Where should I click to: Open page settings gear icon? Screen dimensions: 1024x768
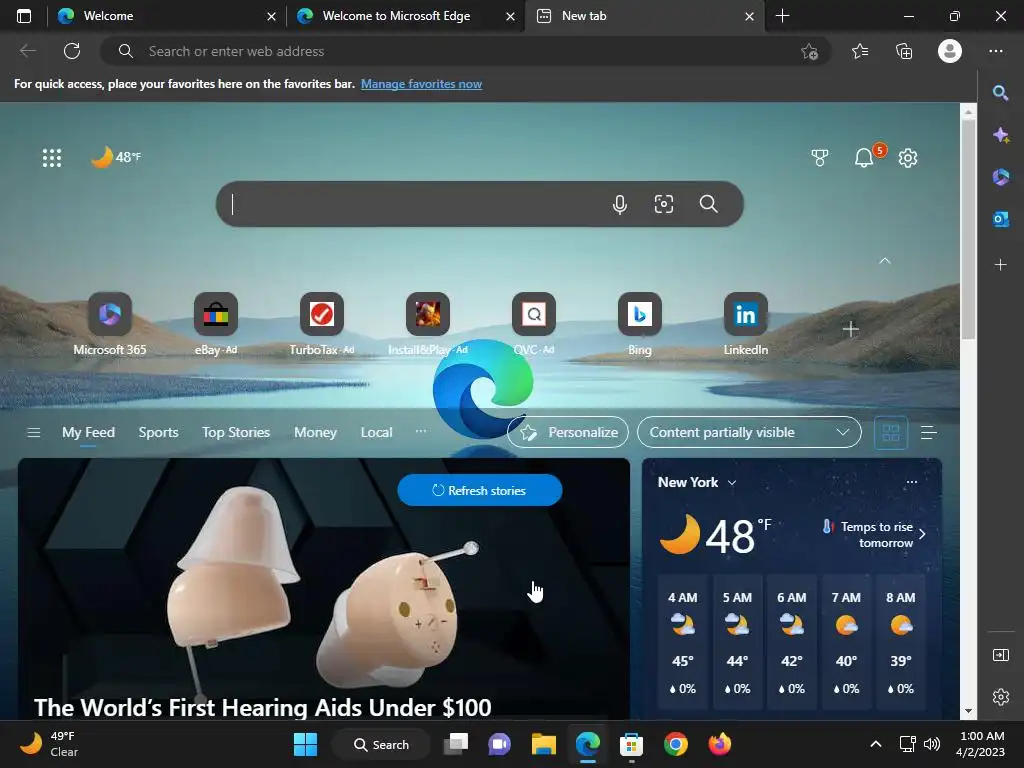908,157
